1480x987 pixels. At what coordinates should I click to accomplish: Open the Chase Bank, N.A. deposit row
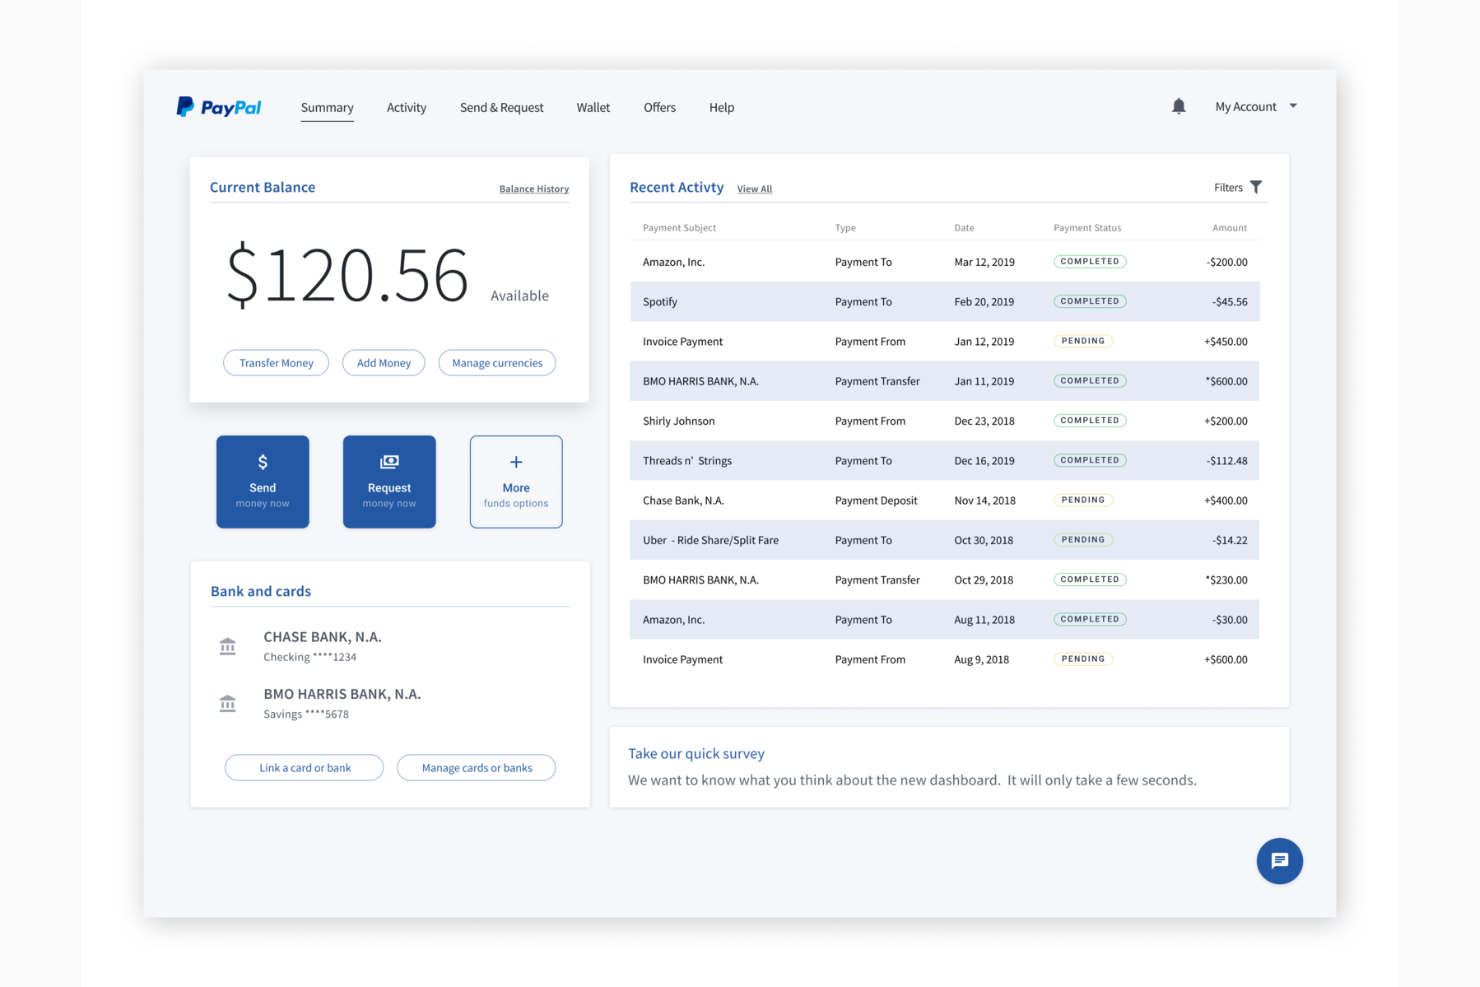pyautogui.click(x=945, y=500)
